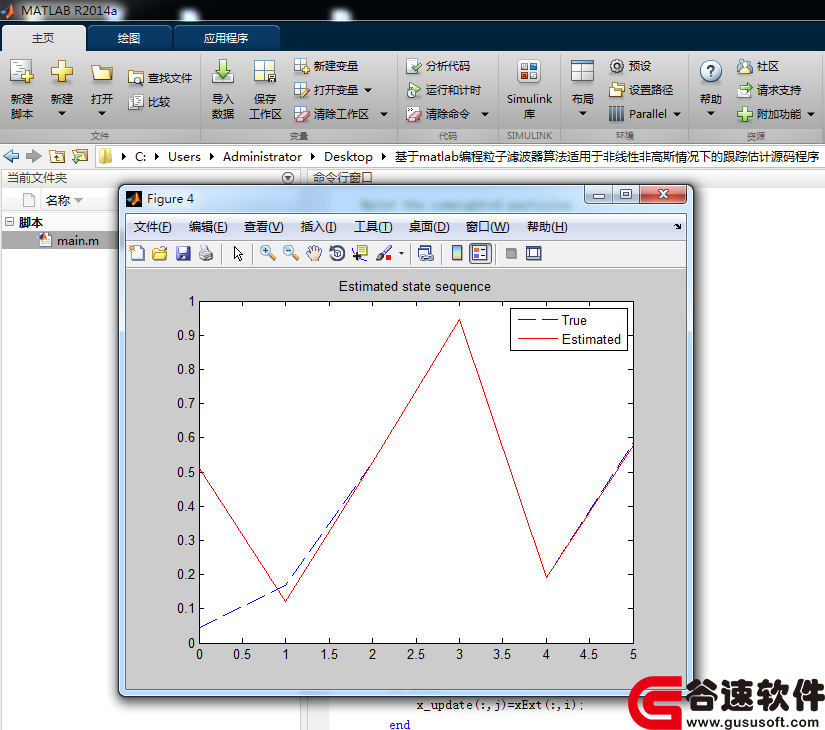
Task: Click the yellow plus New (新建) icon
Action: pyautogui.click(x=62, y=72)
